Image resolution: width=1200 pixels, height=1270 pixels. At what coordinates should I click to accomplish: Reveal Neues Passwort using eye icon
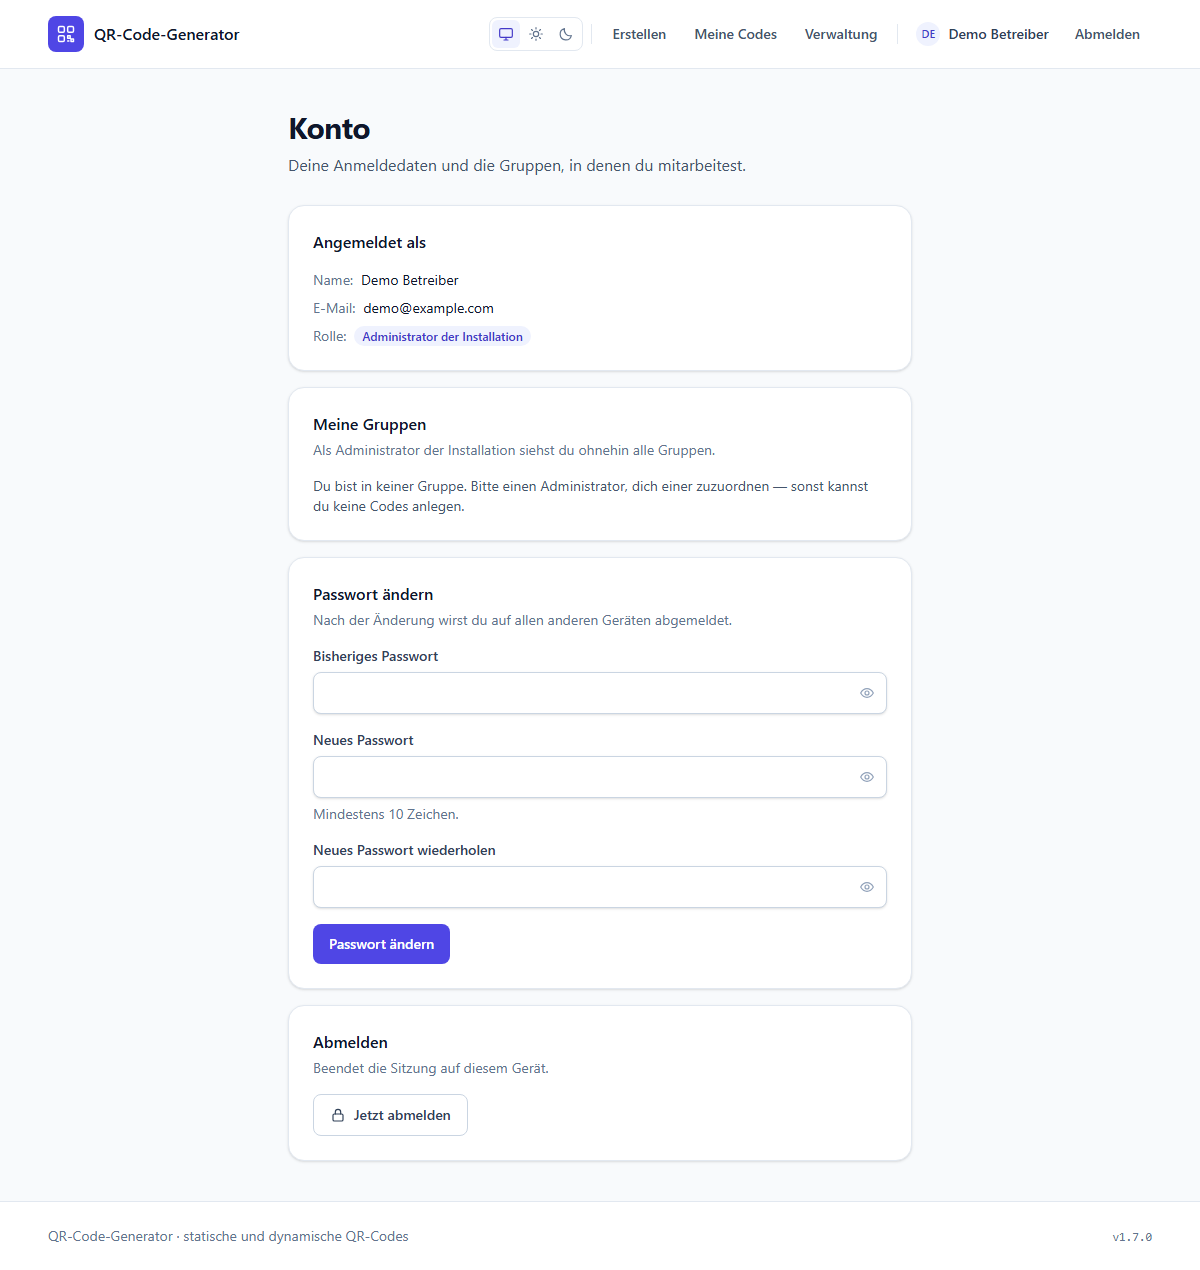(867, 777)
